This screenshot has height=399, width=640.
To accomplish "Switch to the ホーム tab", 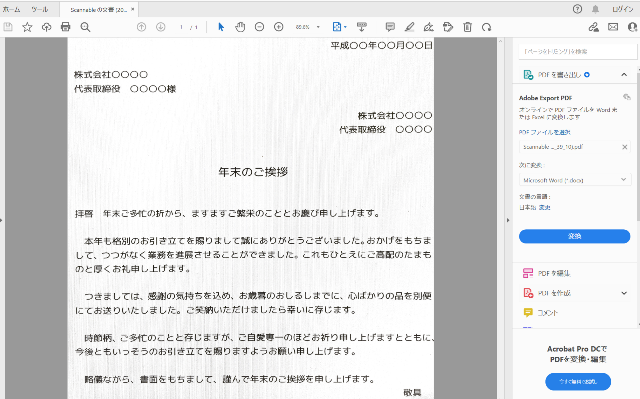I will coord(11,9).
